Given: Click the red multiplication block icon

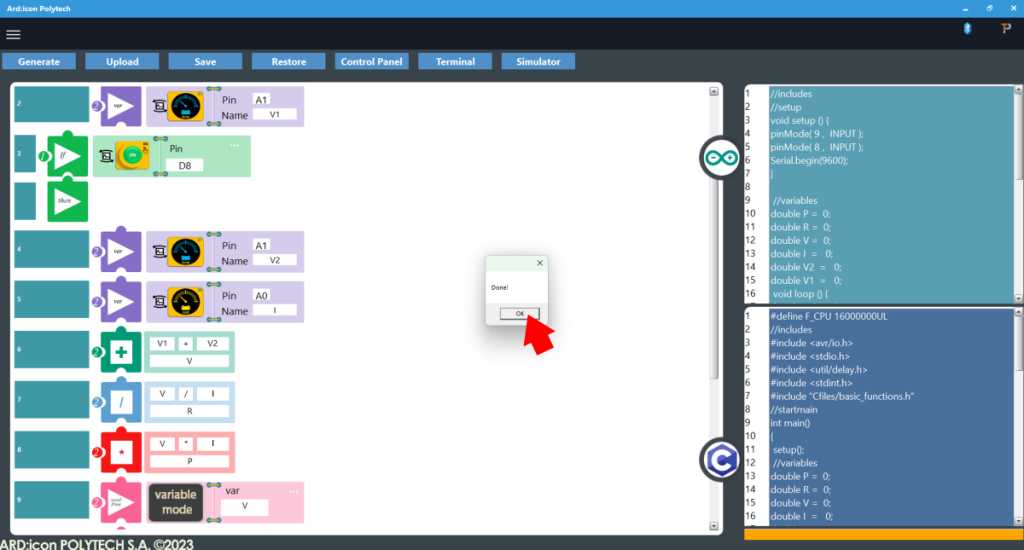Looking at the screenshot, I should coord(121,452).
